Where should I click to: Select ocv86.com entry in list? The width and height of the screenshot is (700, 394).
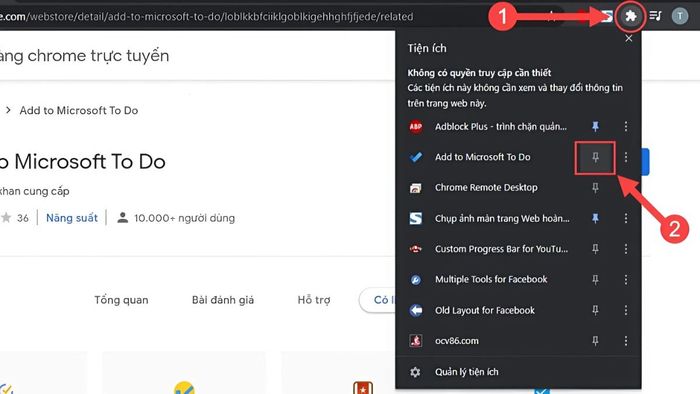tap(457, 341)
